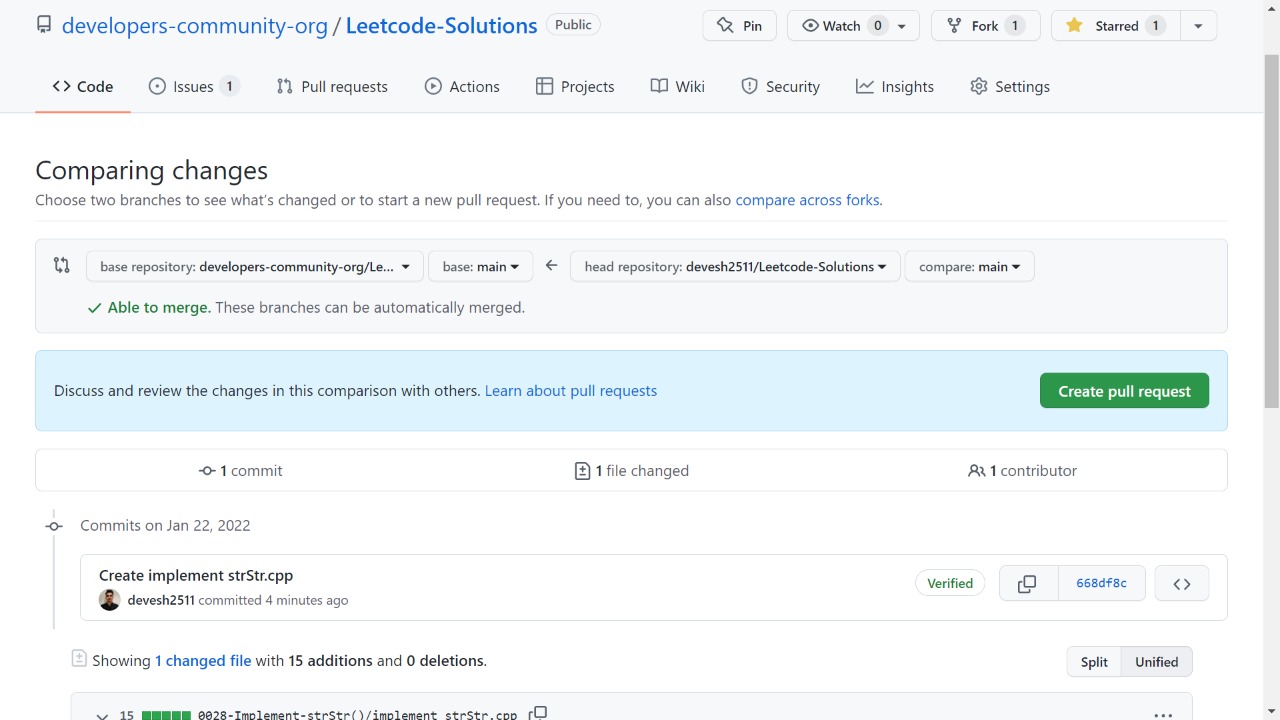The width and height of the screenshot is (1280, 720).
Task: Open repository Settings tab
Action: (x=1010, y=87)
